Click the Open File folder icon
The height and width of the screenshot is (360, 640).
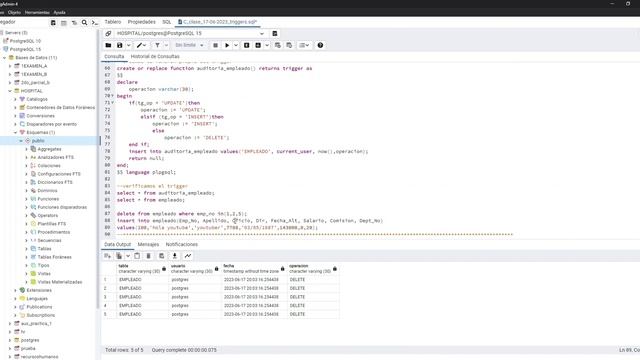[x=108, y=45]
